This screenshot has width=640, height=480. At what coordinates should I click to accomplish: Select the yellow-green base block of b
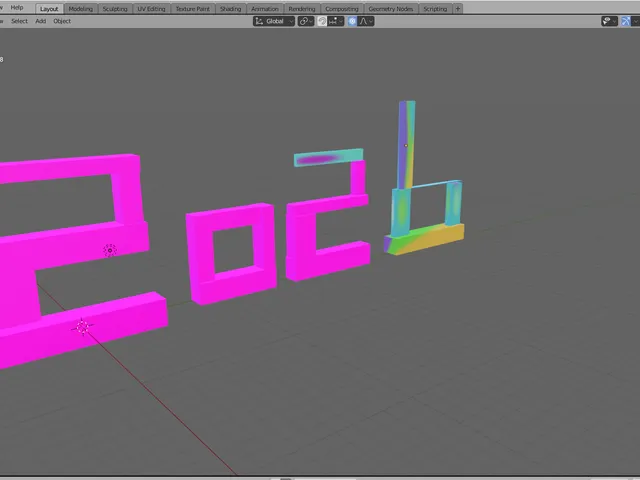coord(424,240)
